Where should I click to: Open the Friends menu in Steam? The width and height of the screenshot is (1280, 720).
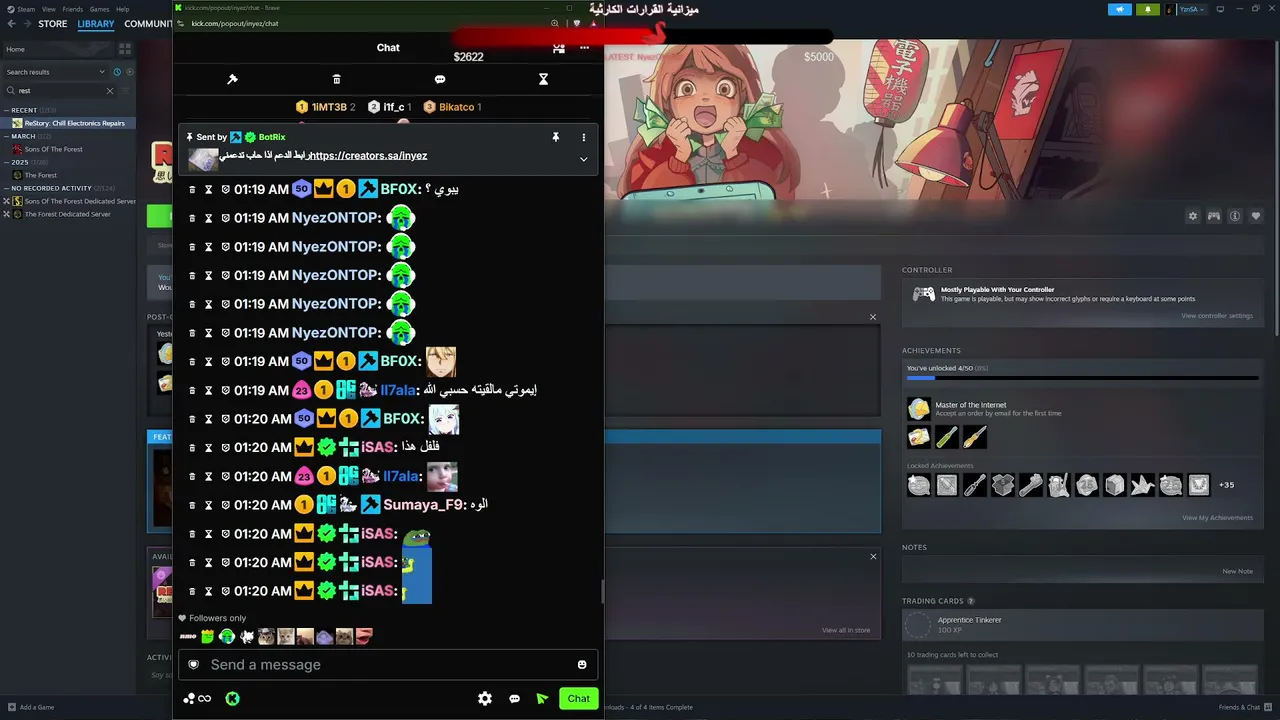73,9
